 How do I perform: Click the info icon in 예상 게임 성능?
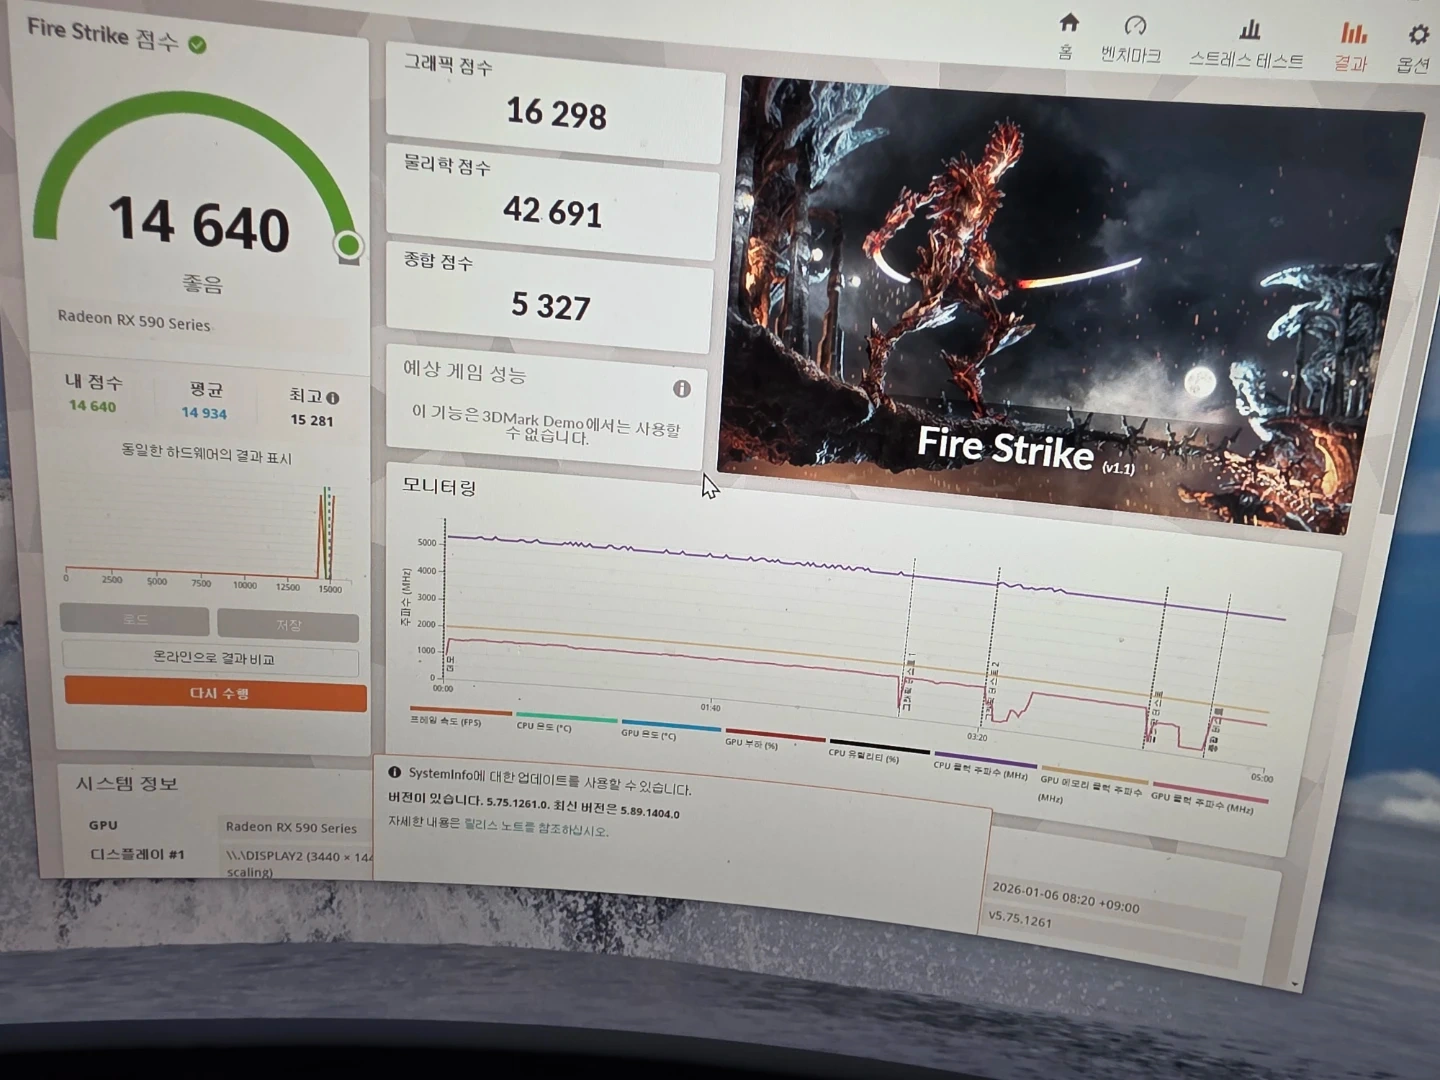[682, 388]
